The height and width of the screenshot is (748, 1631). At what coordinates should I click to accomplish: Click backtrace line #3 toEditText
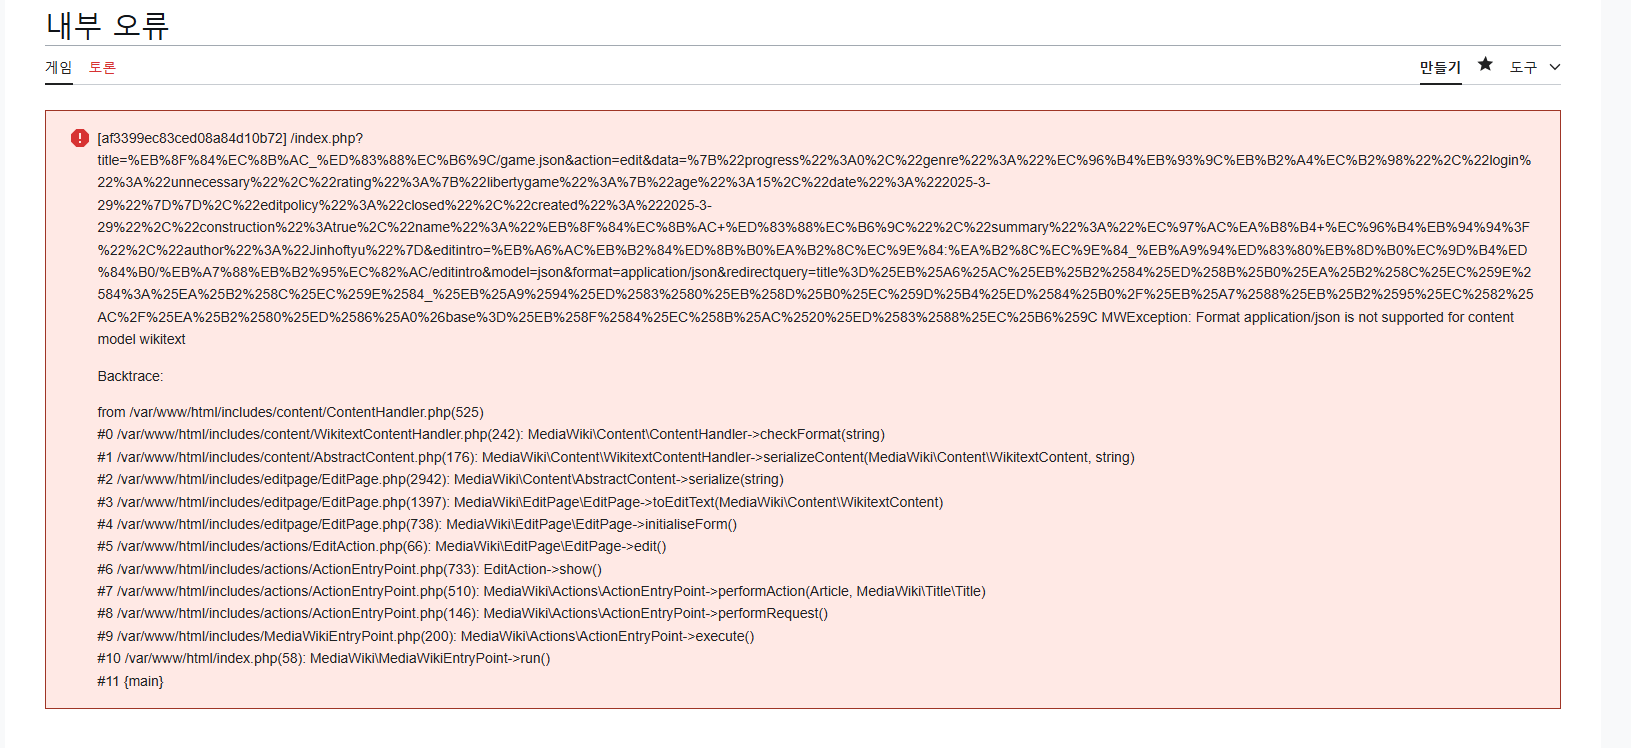coord(520,502)
